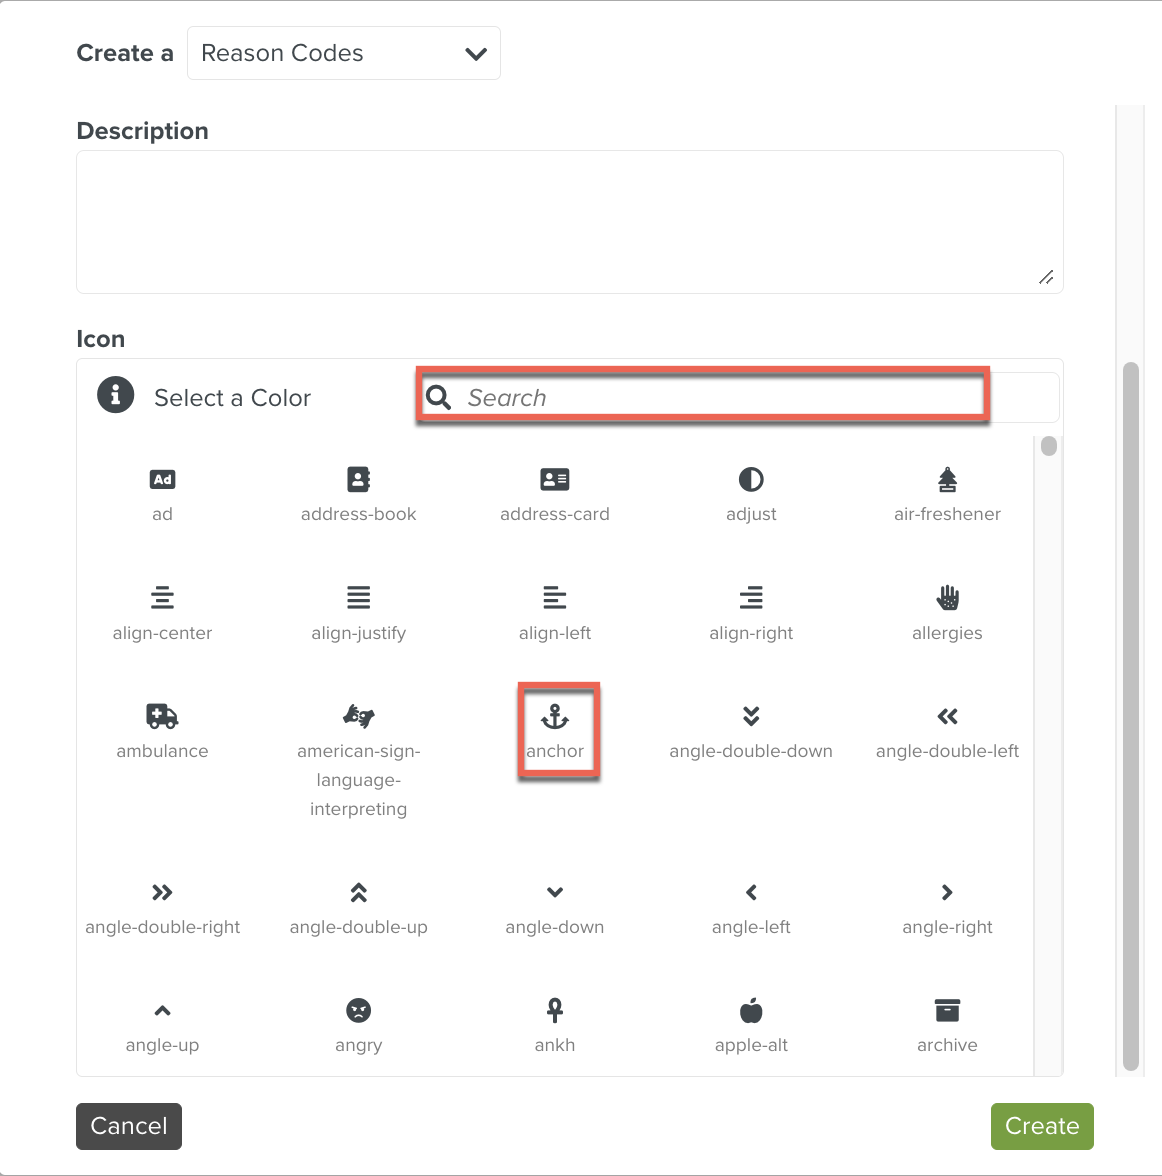Open the Select a Color picker
The height and width of the screenshot is (1176, 1162).
[232, 398]
